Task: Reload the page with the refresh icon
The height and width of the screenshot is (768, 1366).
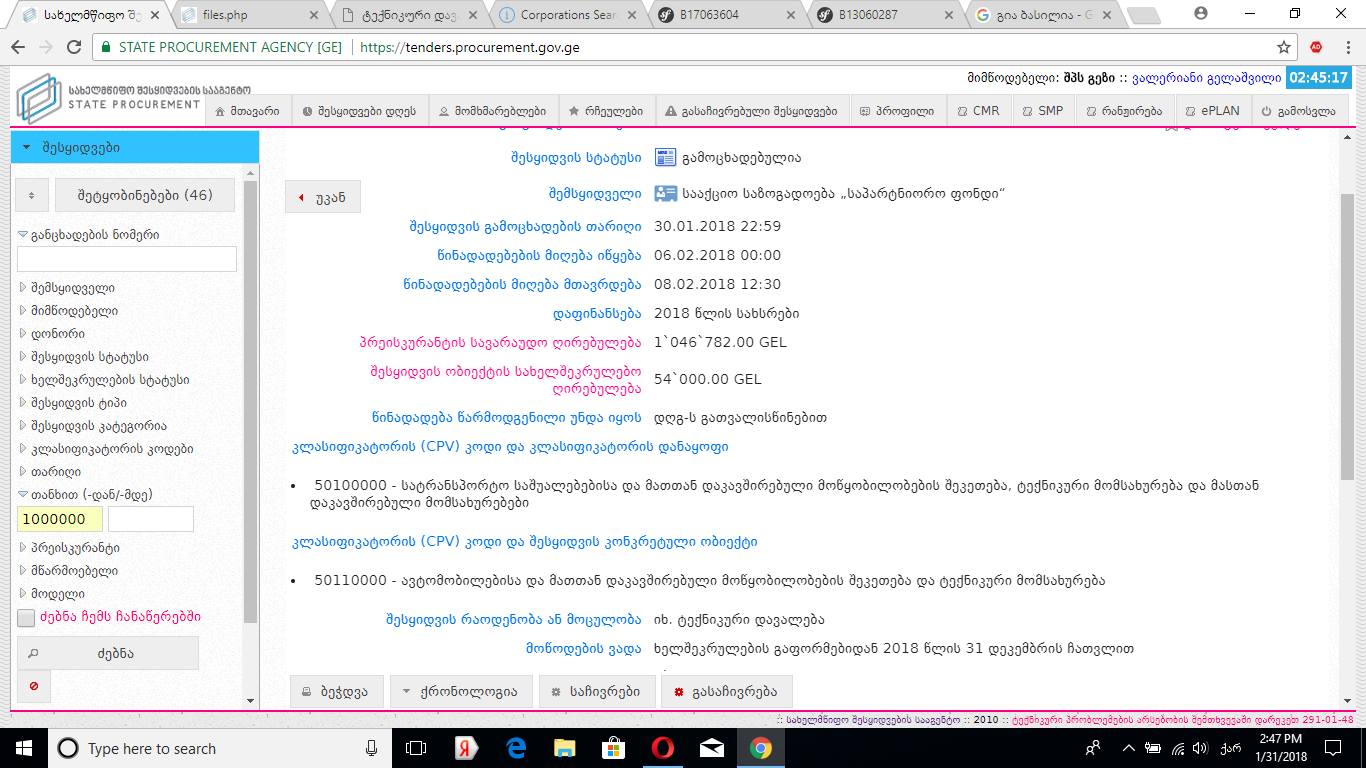Action: pyautogui.click(x=73, y=47)
